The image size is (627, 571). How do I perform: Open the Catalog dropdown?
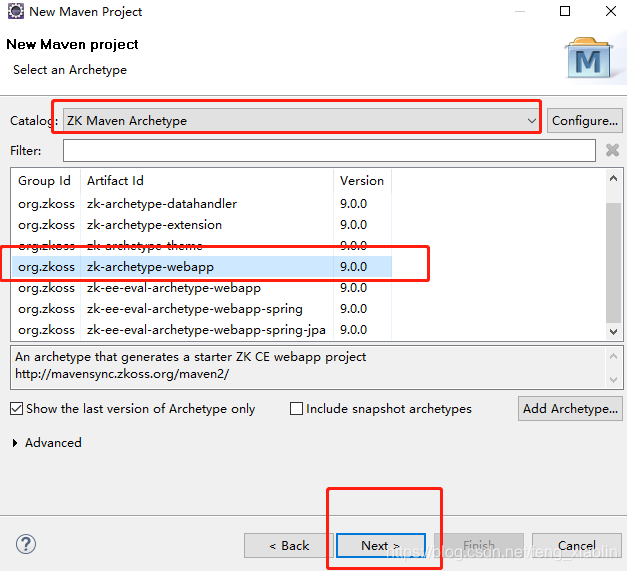(302, 121)
